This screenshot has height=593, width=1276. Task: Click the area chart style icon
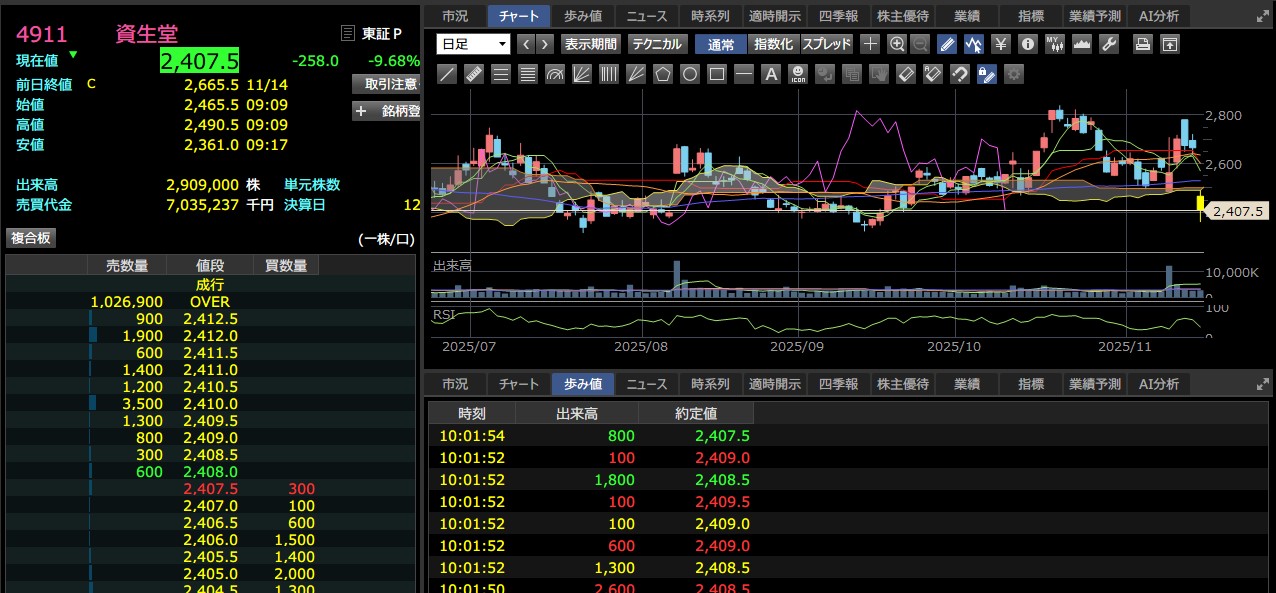(1081, 44)
